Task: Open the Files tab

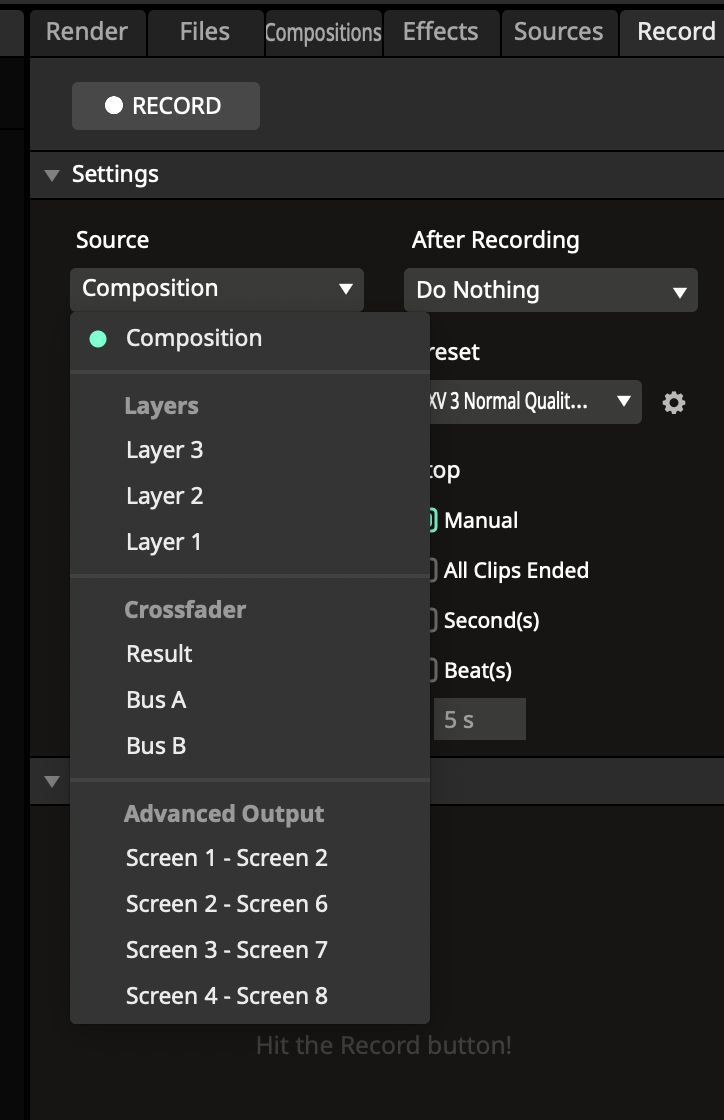Action: [x=205, y=32]
